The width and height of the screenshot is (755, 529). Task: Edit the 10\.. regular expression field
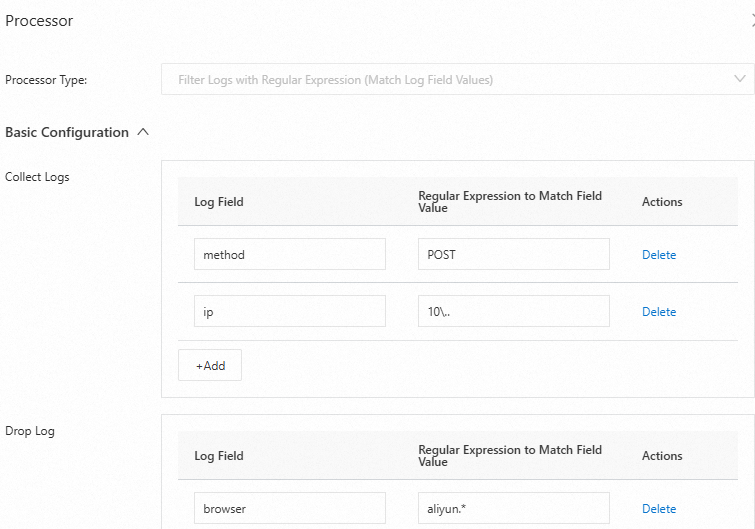click(513, 311)
